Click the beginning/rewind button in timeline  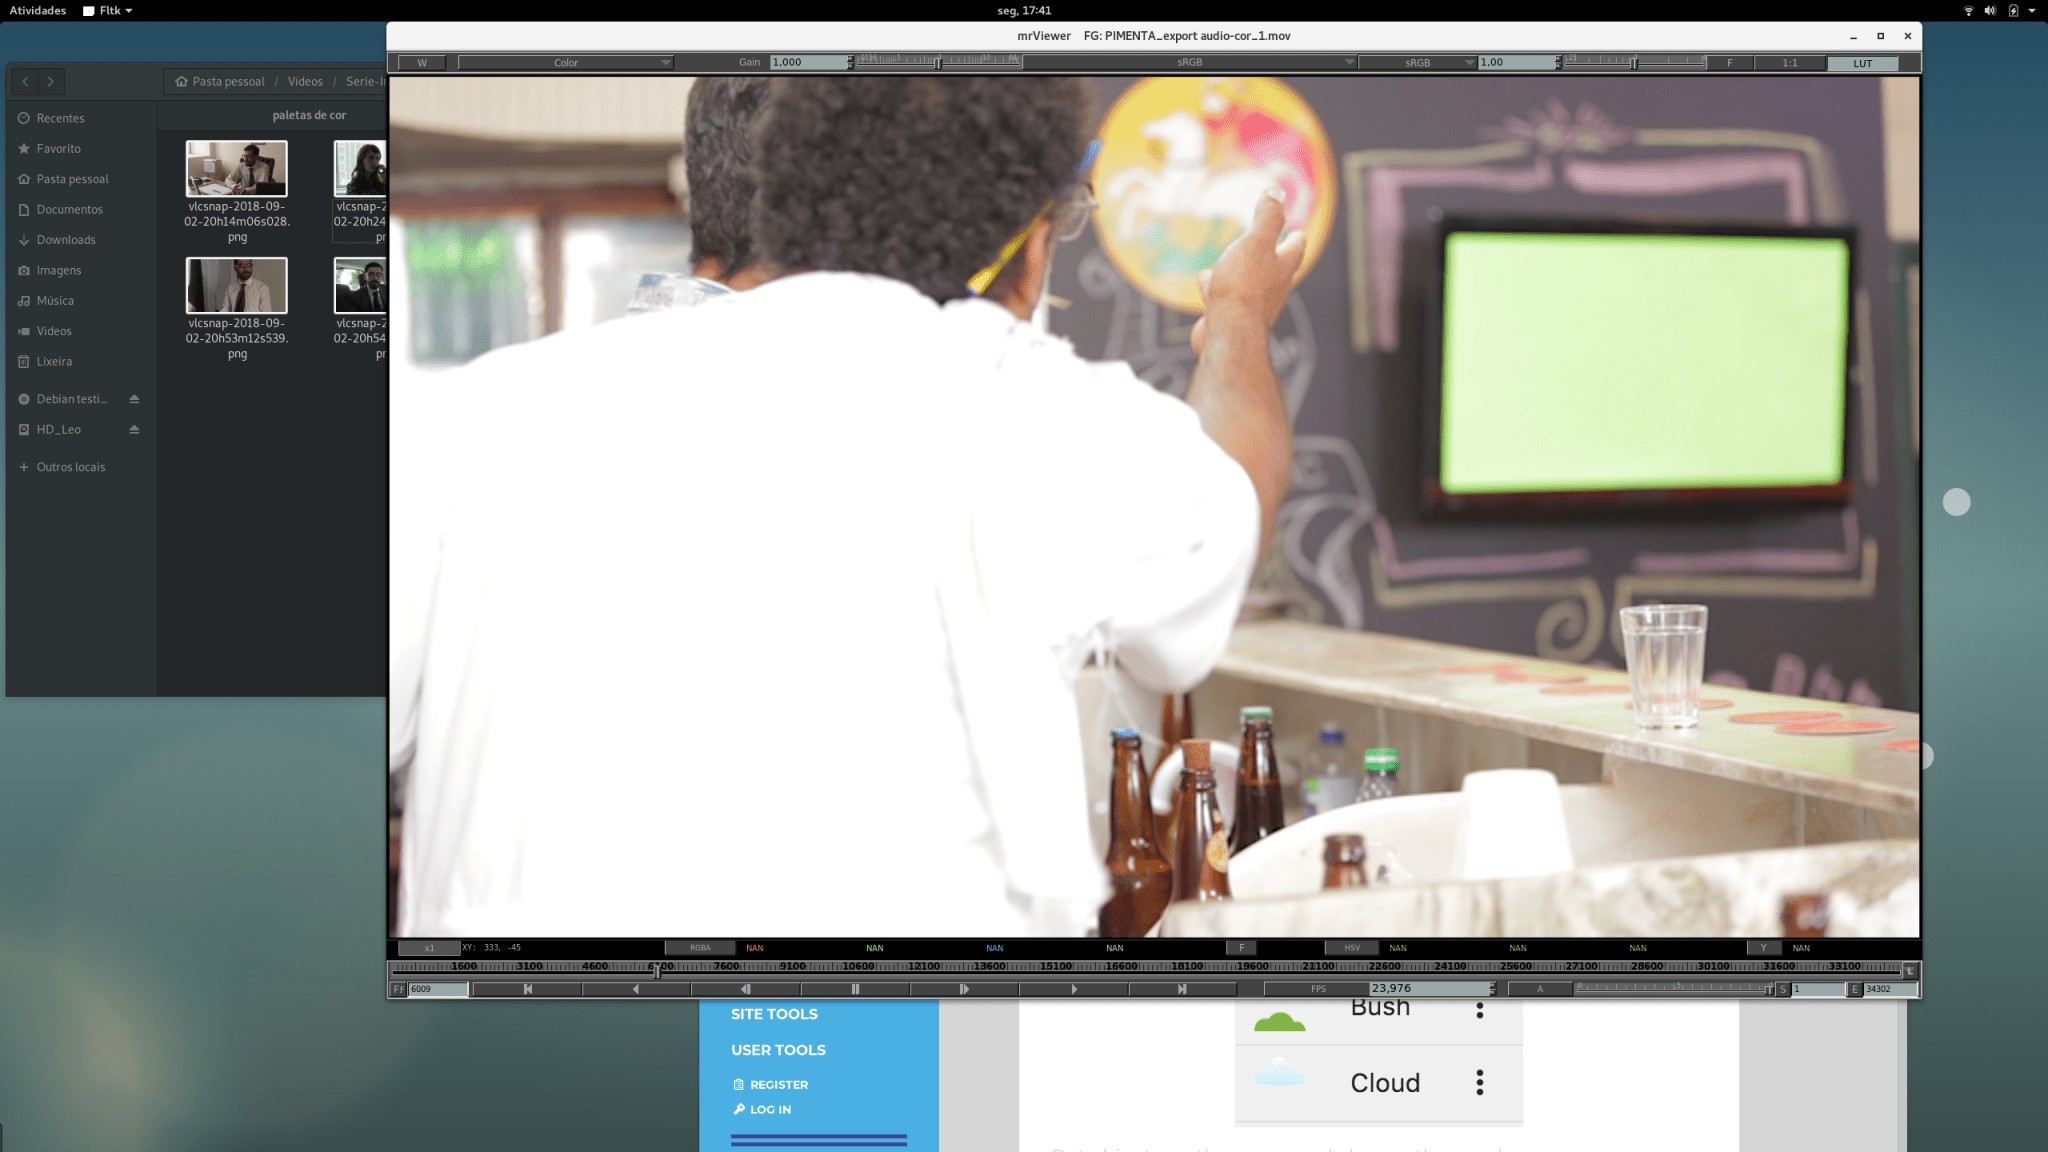(527, 989)
